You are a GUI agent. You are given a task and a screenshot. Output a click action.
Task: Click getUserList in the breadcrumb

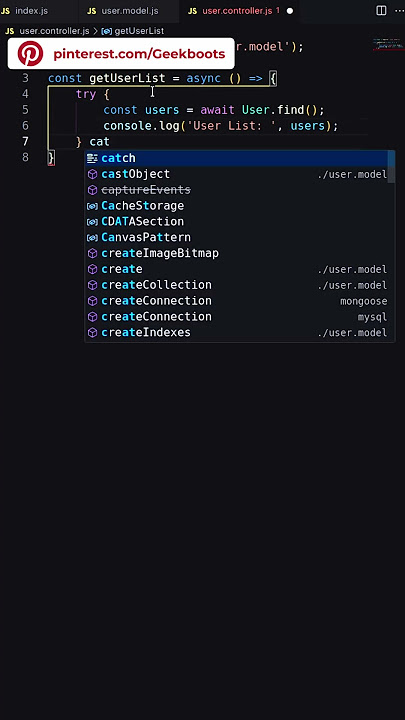pos(139,31)
